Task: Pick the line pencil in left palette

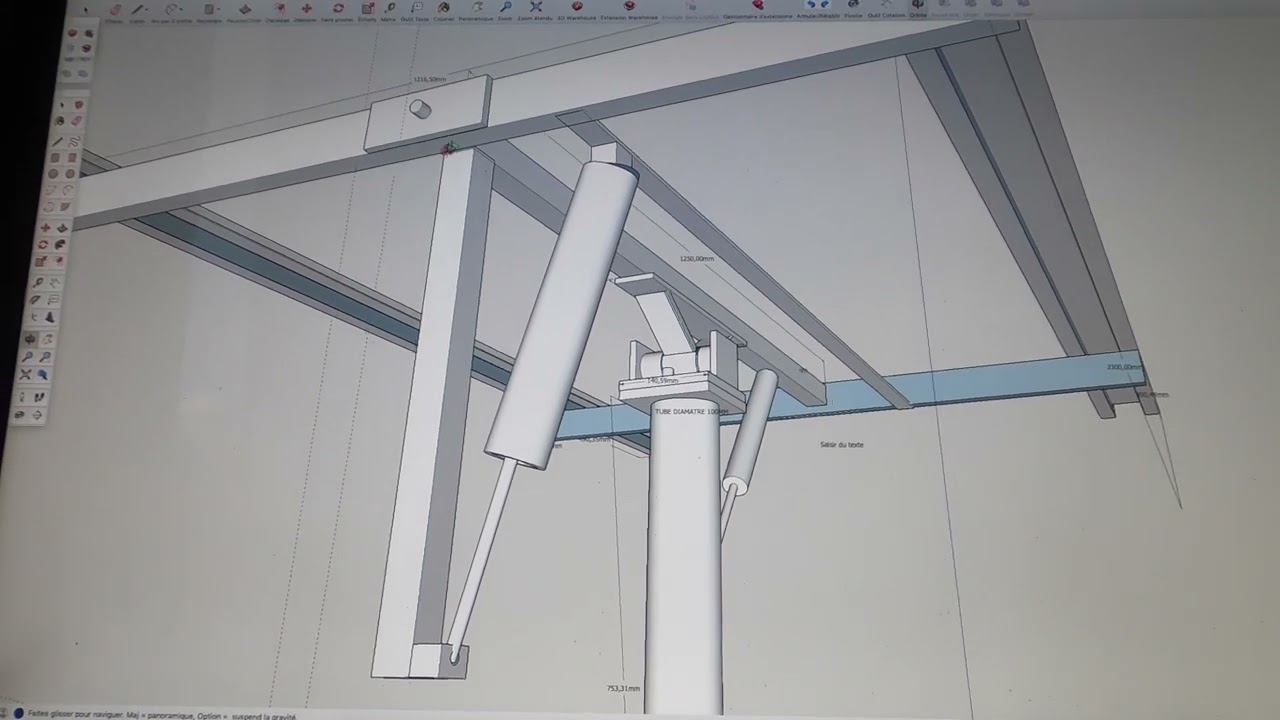Action: (x=57, y=141)
